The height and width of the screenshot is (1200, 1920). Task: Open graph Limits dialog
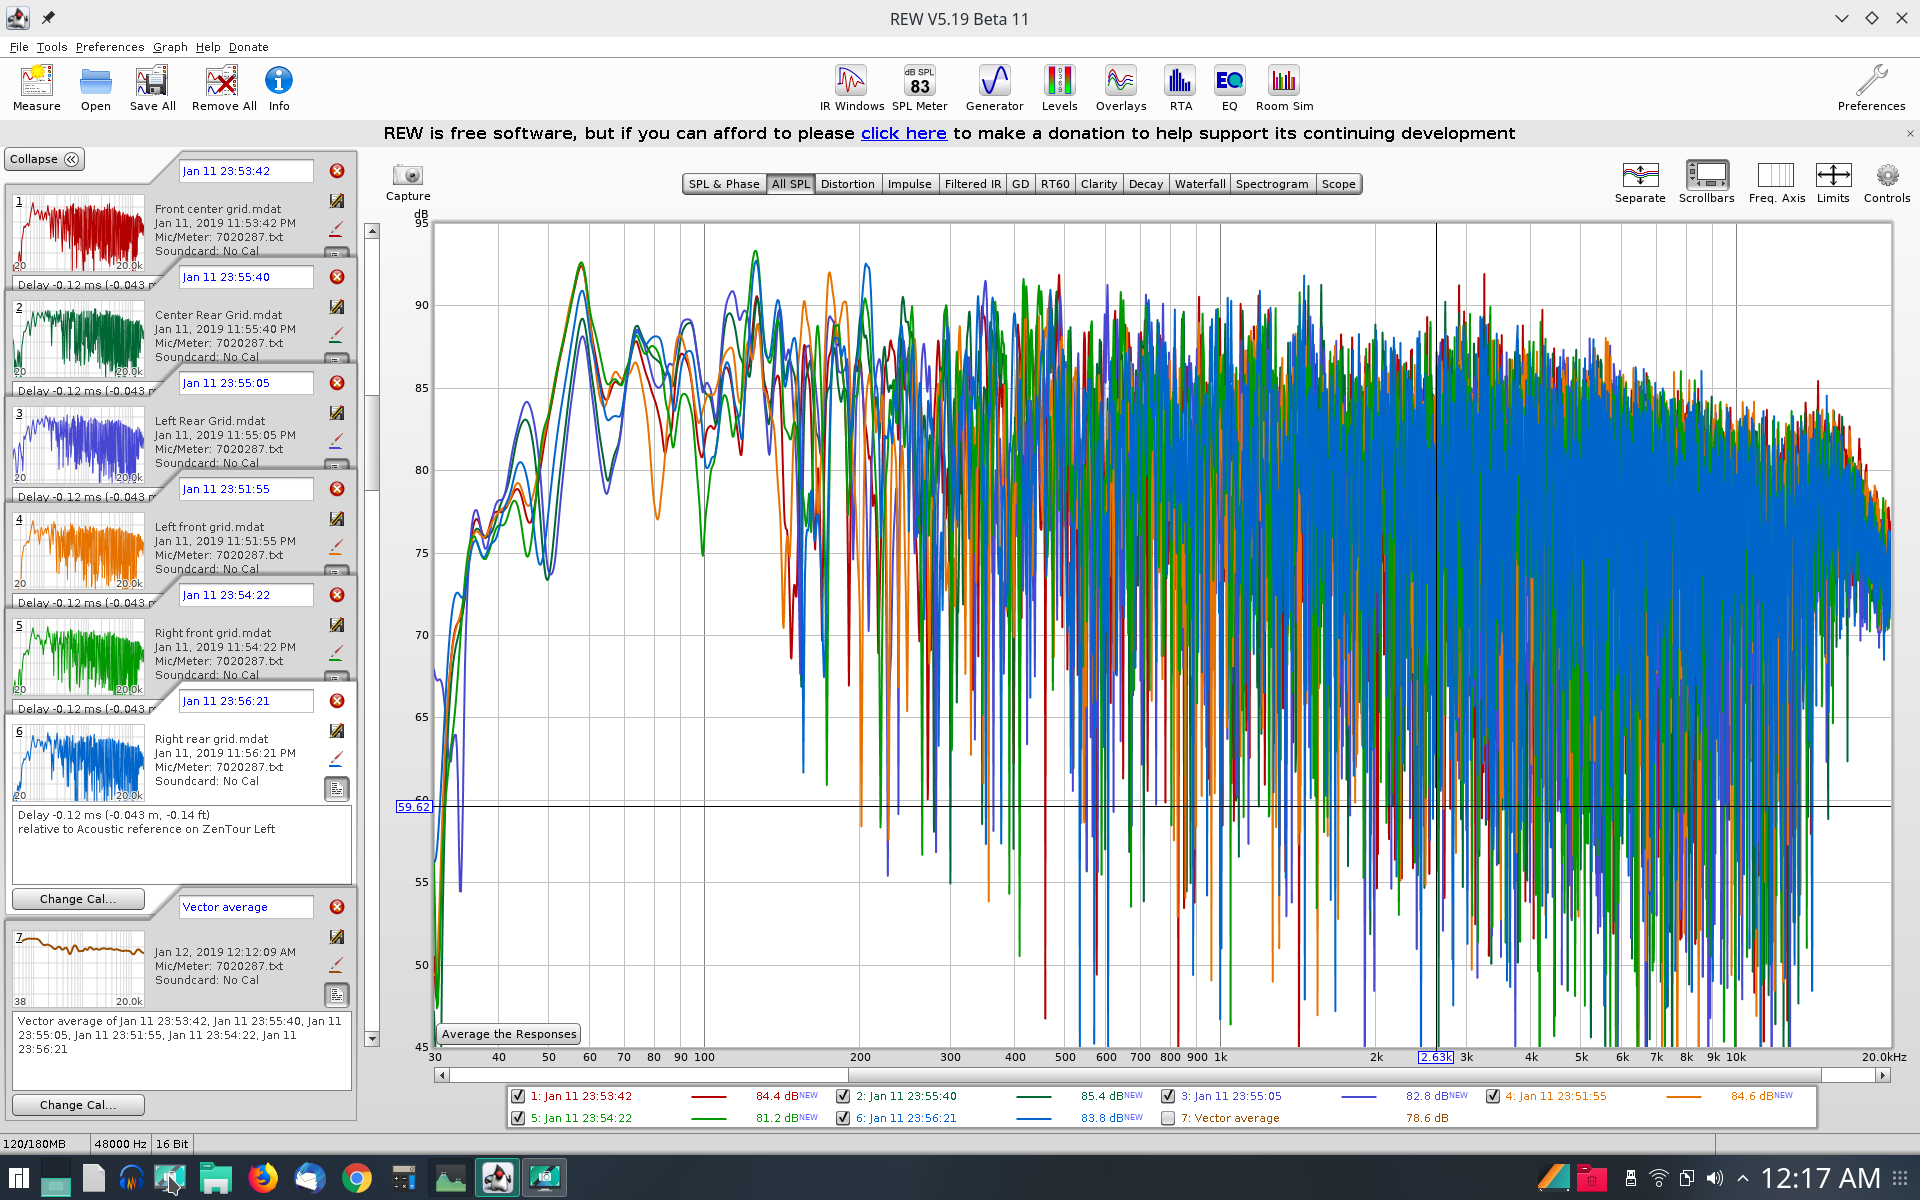point(1833,182)
